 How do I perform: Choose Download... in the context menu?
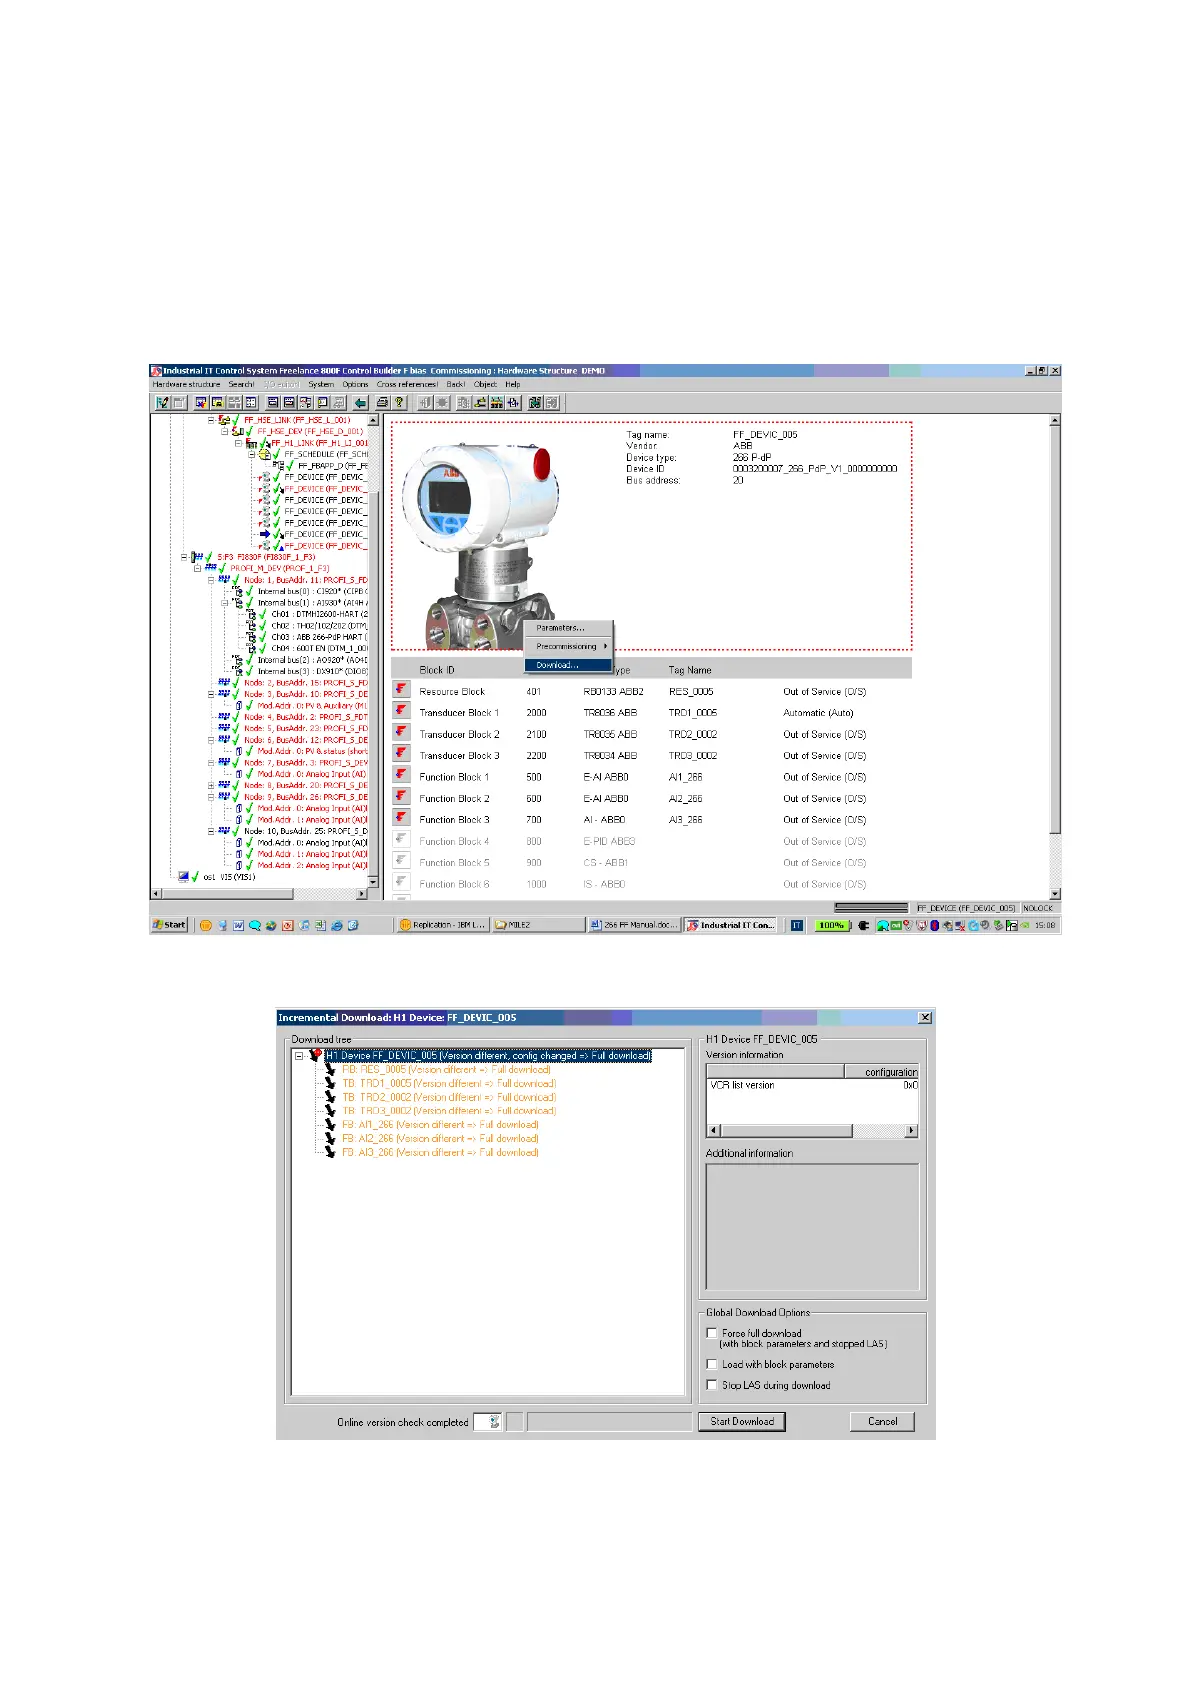tap(568, 665)
